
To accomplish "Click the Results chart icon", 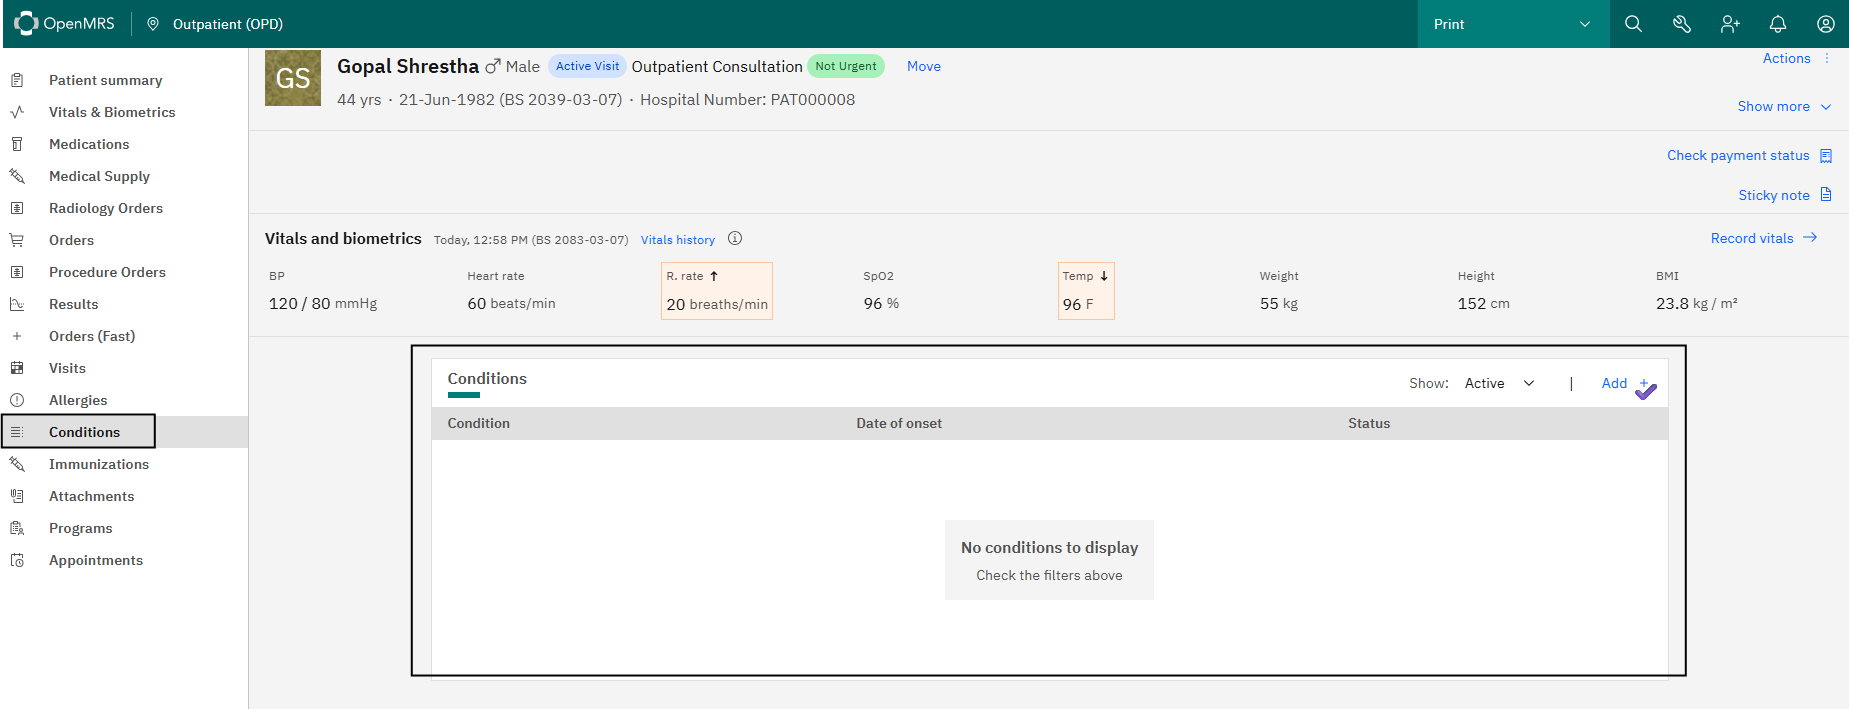I will click(x=17, y=304).
